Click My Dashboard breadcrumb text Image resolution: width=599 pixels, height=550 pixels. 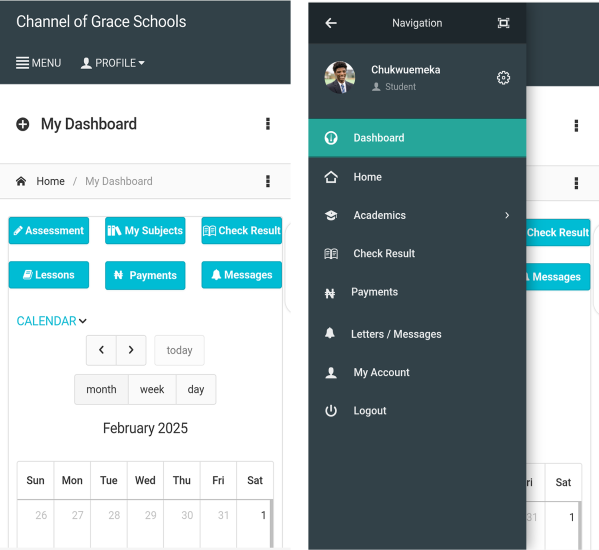coord(118,181)
